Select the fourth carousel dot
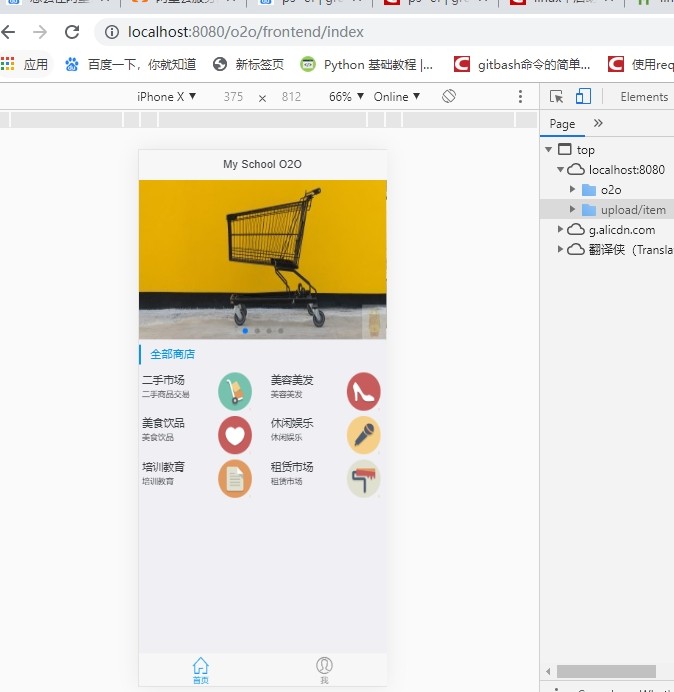Screen dimensions: 674x692 [281, 331]
